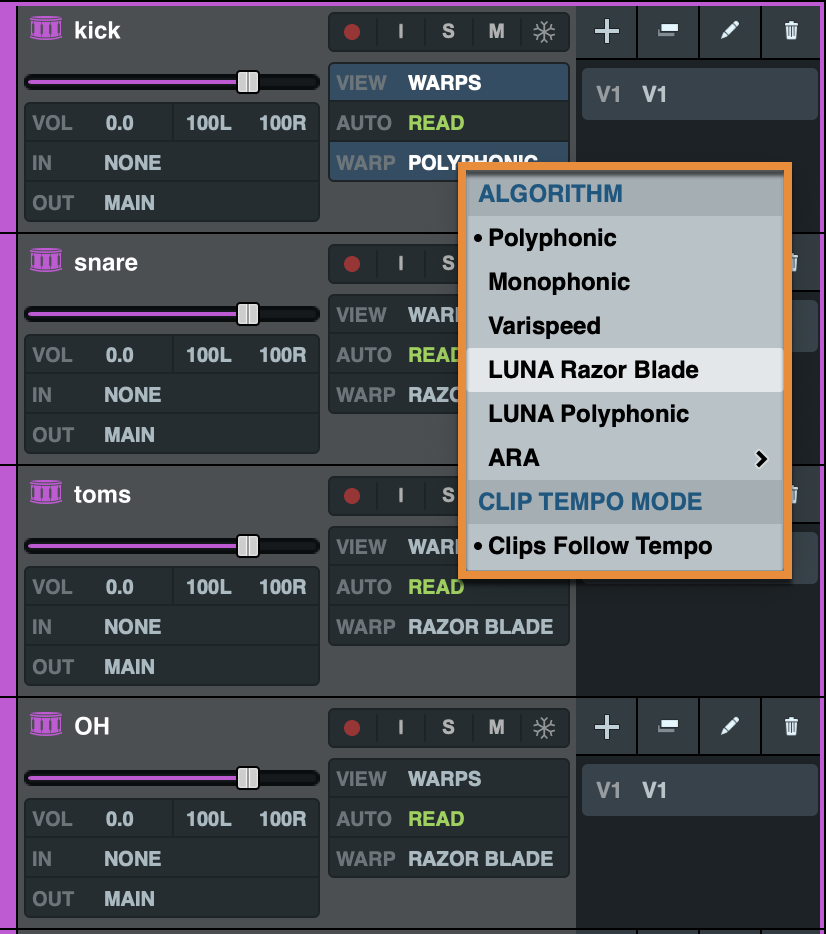The width and height of the screenshot is (826, 934).
Task: Click the trash icon on OH track
Action: click(791, 727)
